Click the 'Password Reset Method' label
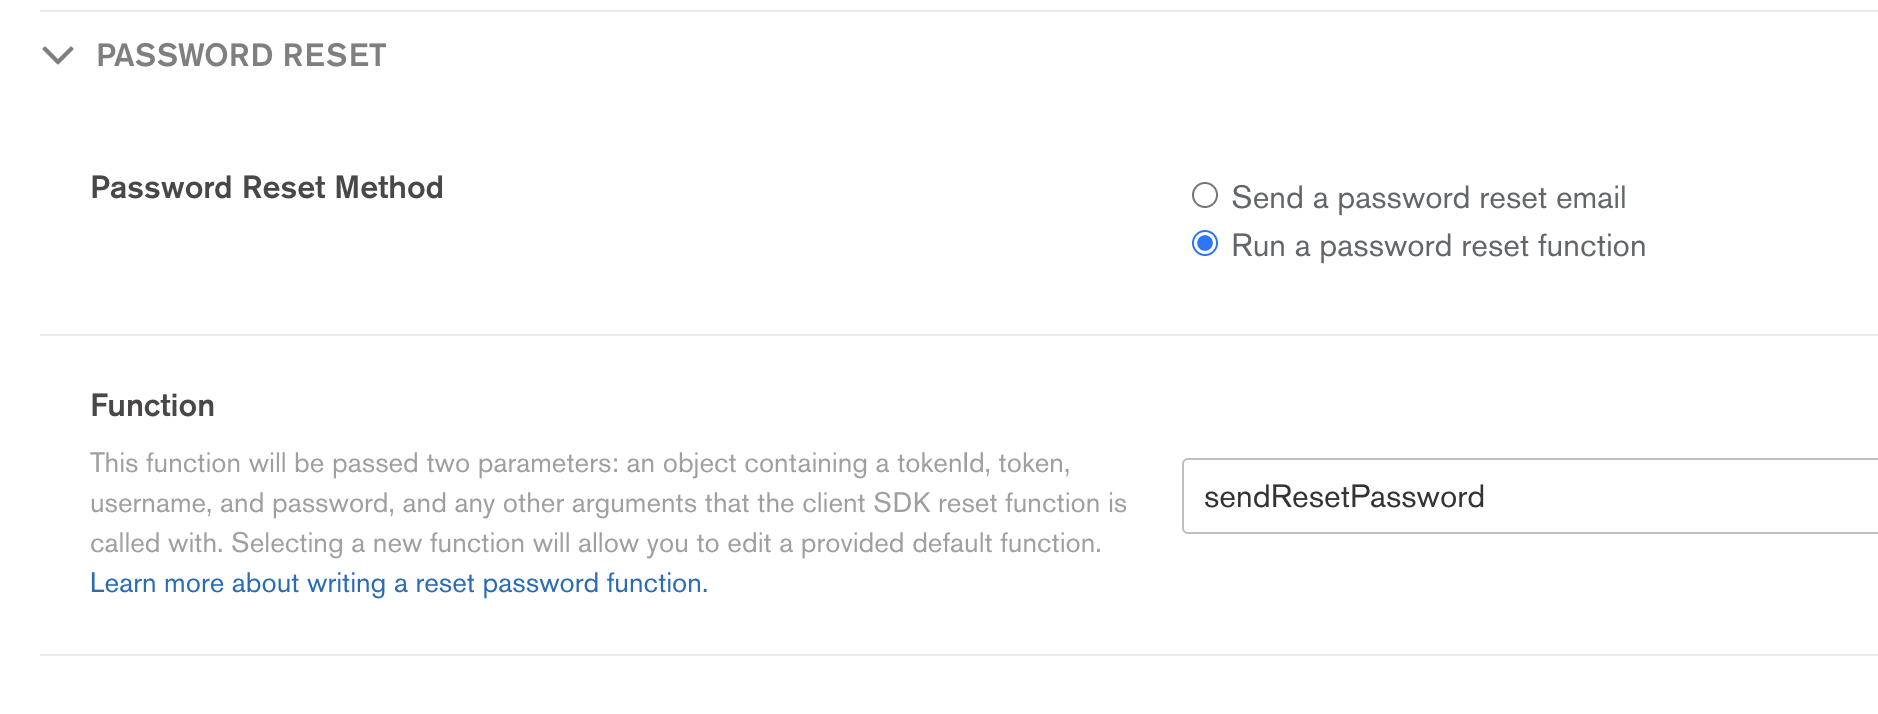 (266, 188)
